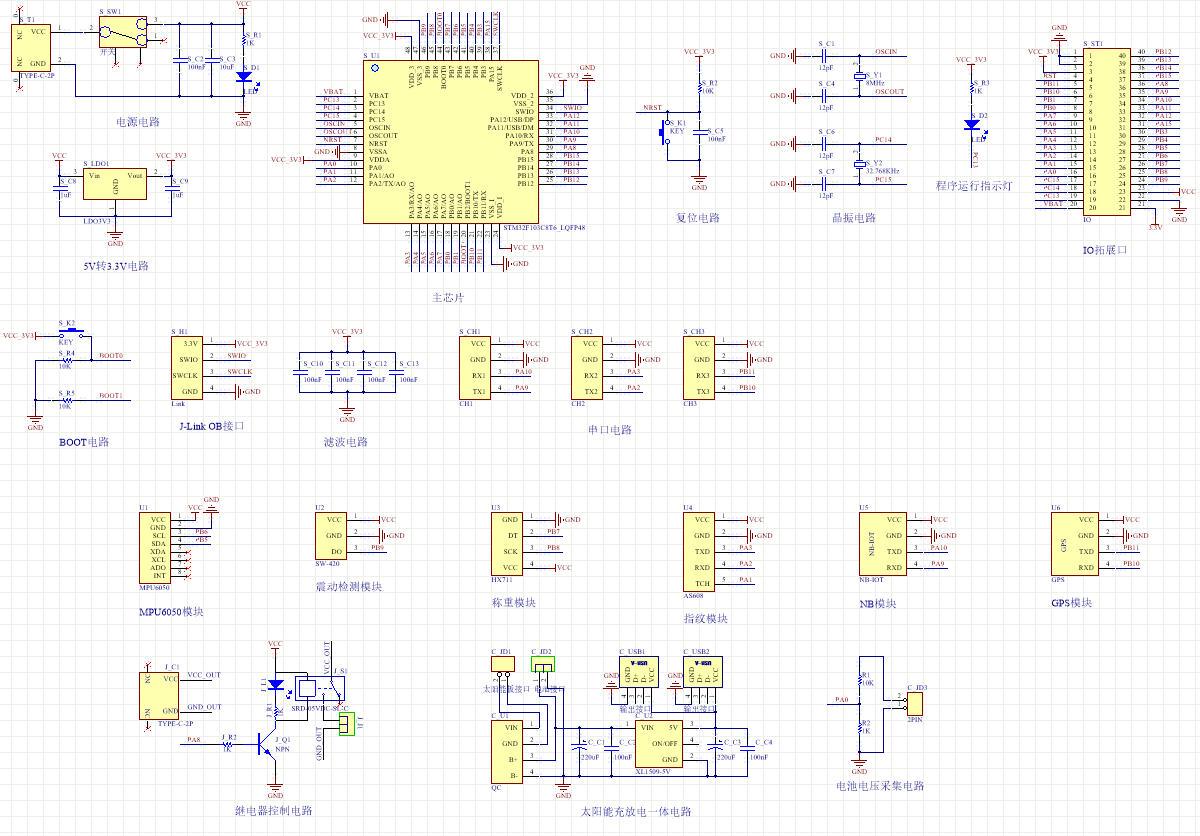Click the 复位电路 label

698,218
